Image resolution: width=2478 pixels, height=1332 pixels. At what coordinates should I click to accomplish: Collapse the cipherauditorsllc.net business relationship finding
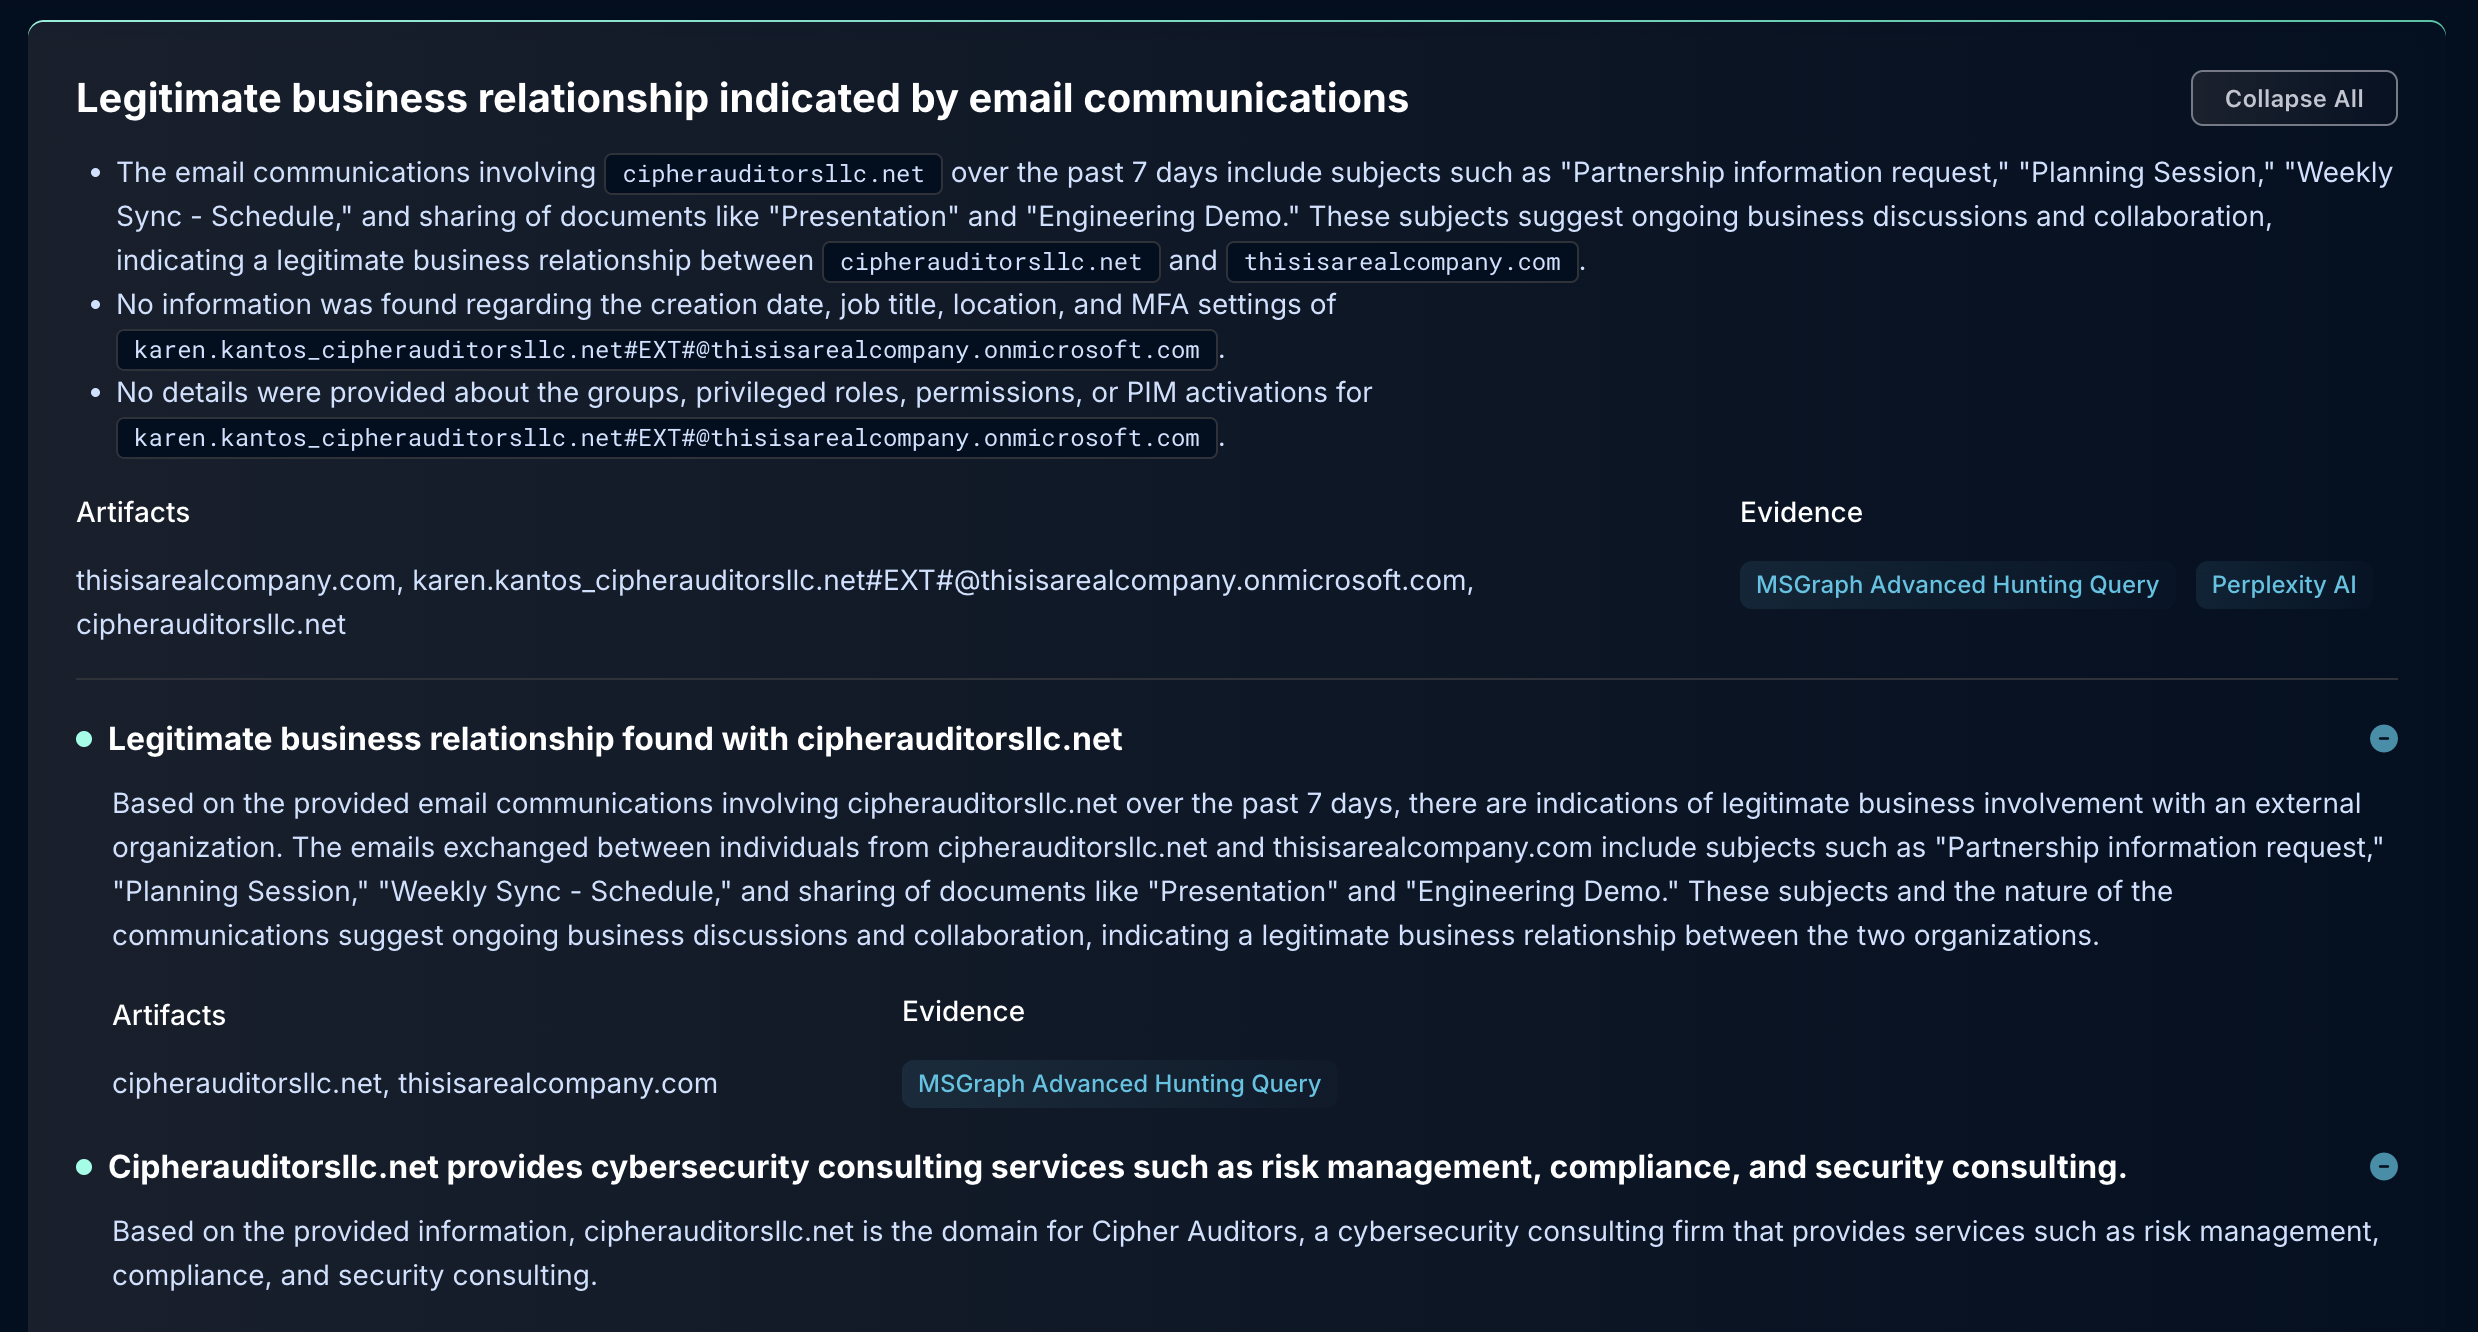click(x=2383, y=739)
